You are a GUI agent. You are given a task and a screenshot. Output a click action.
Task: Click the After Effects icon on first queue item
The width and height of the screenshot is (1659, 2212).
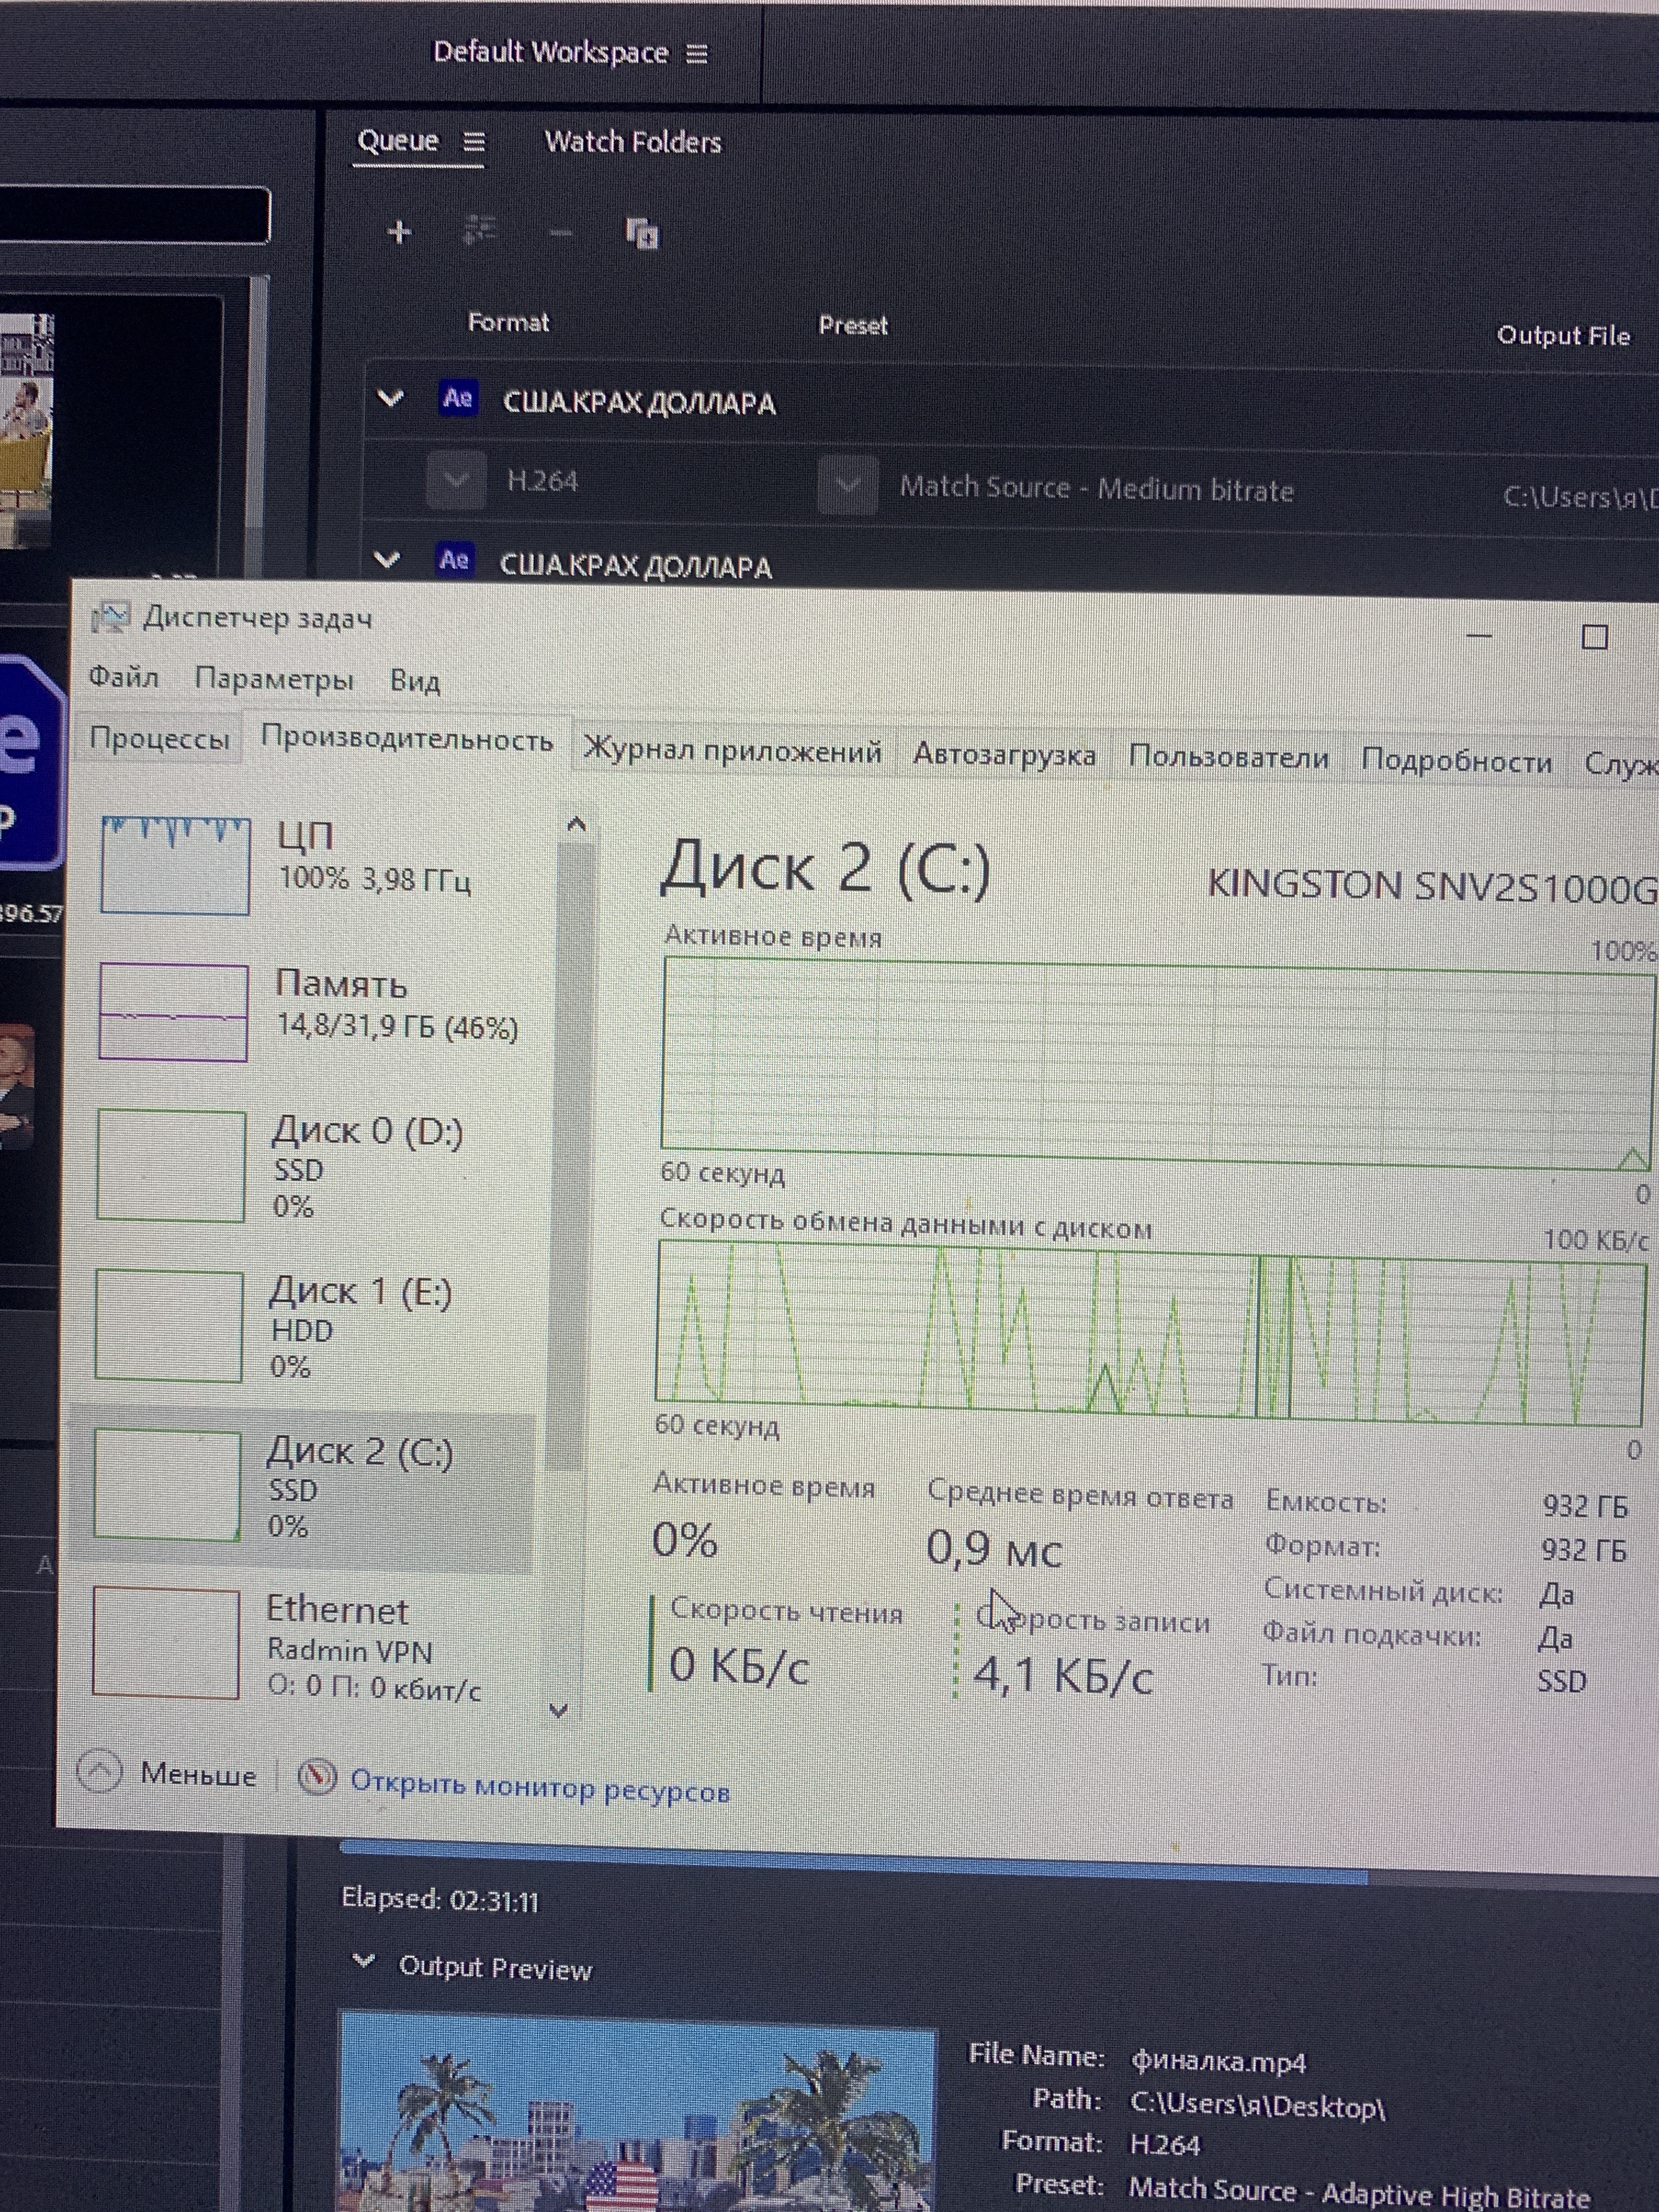pyautogui.click(x=458, y=399)
